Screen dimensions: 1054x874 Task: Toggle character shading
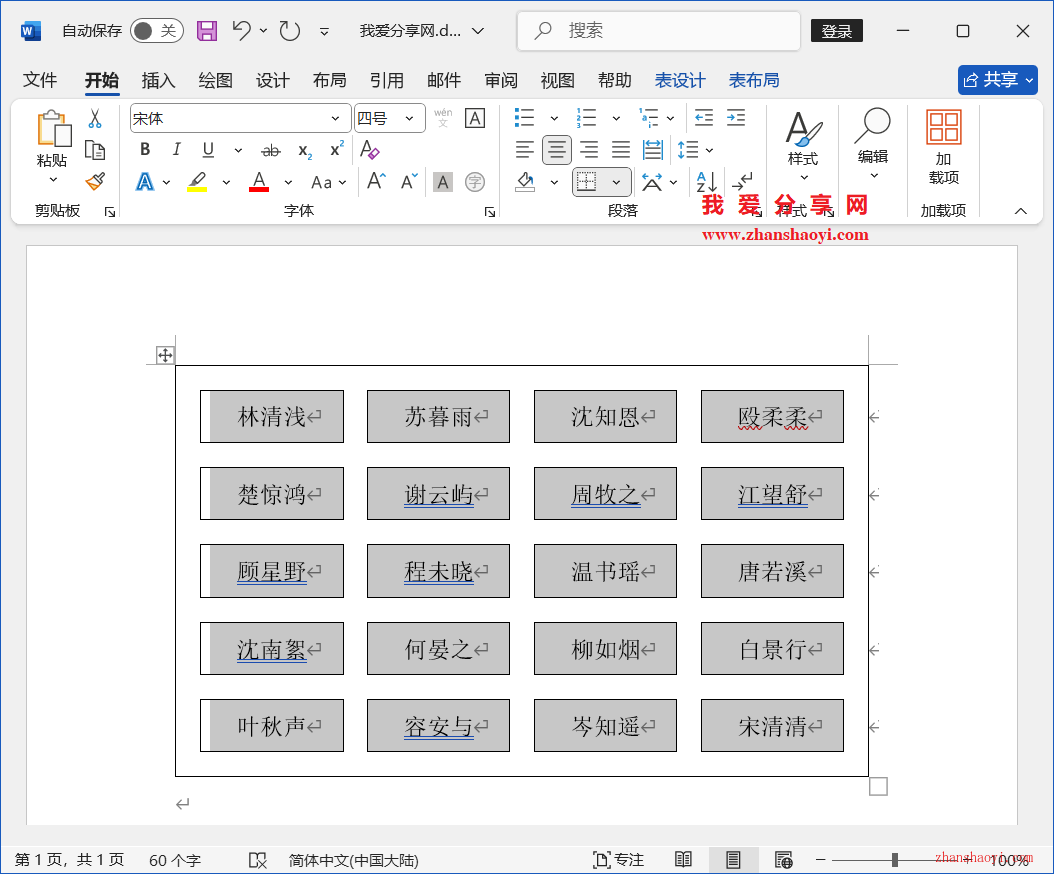442,182
